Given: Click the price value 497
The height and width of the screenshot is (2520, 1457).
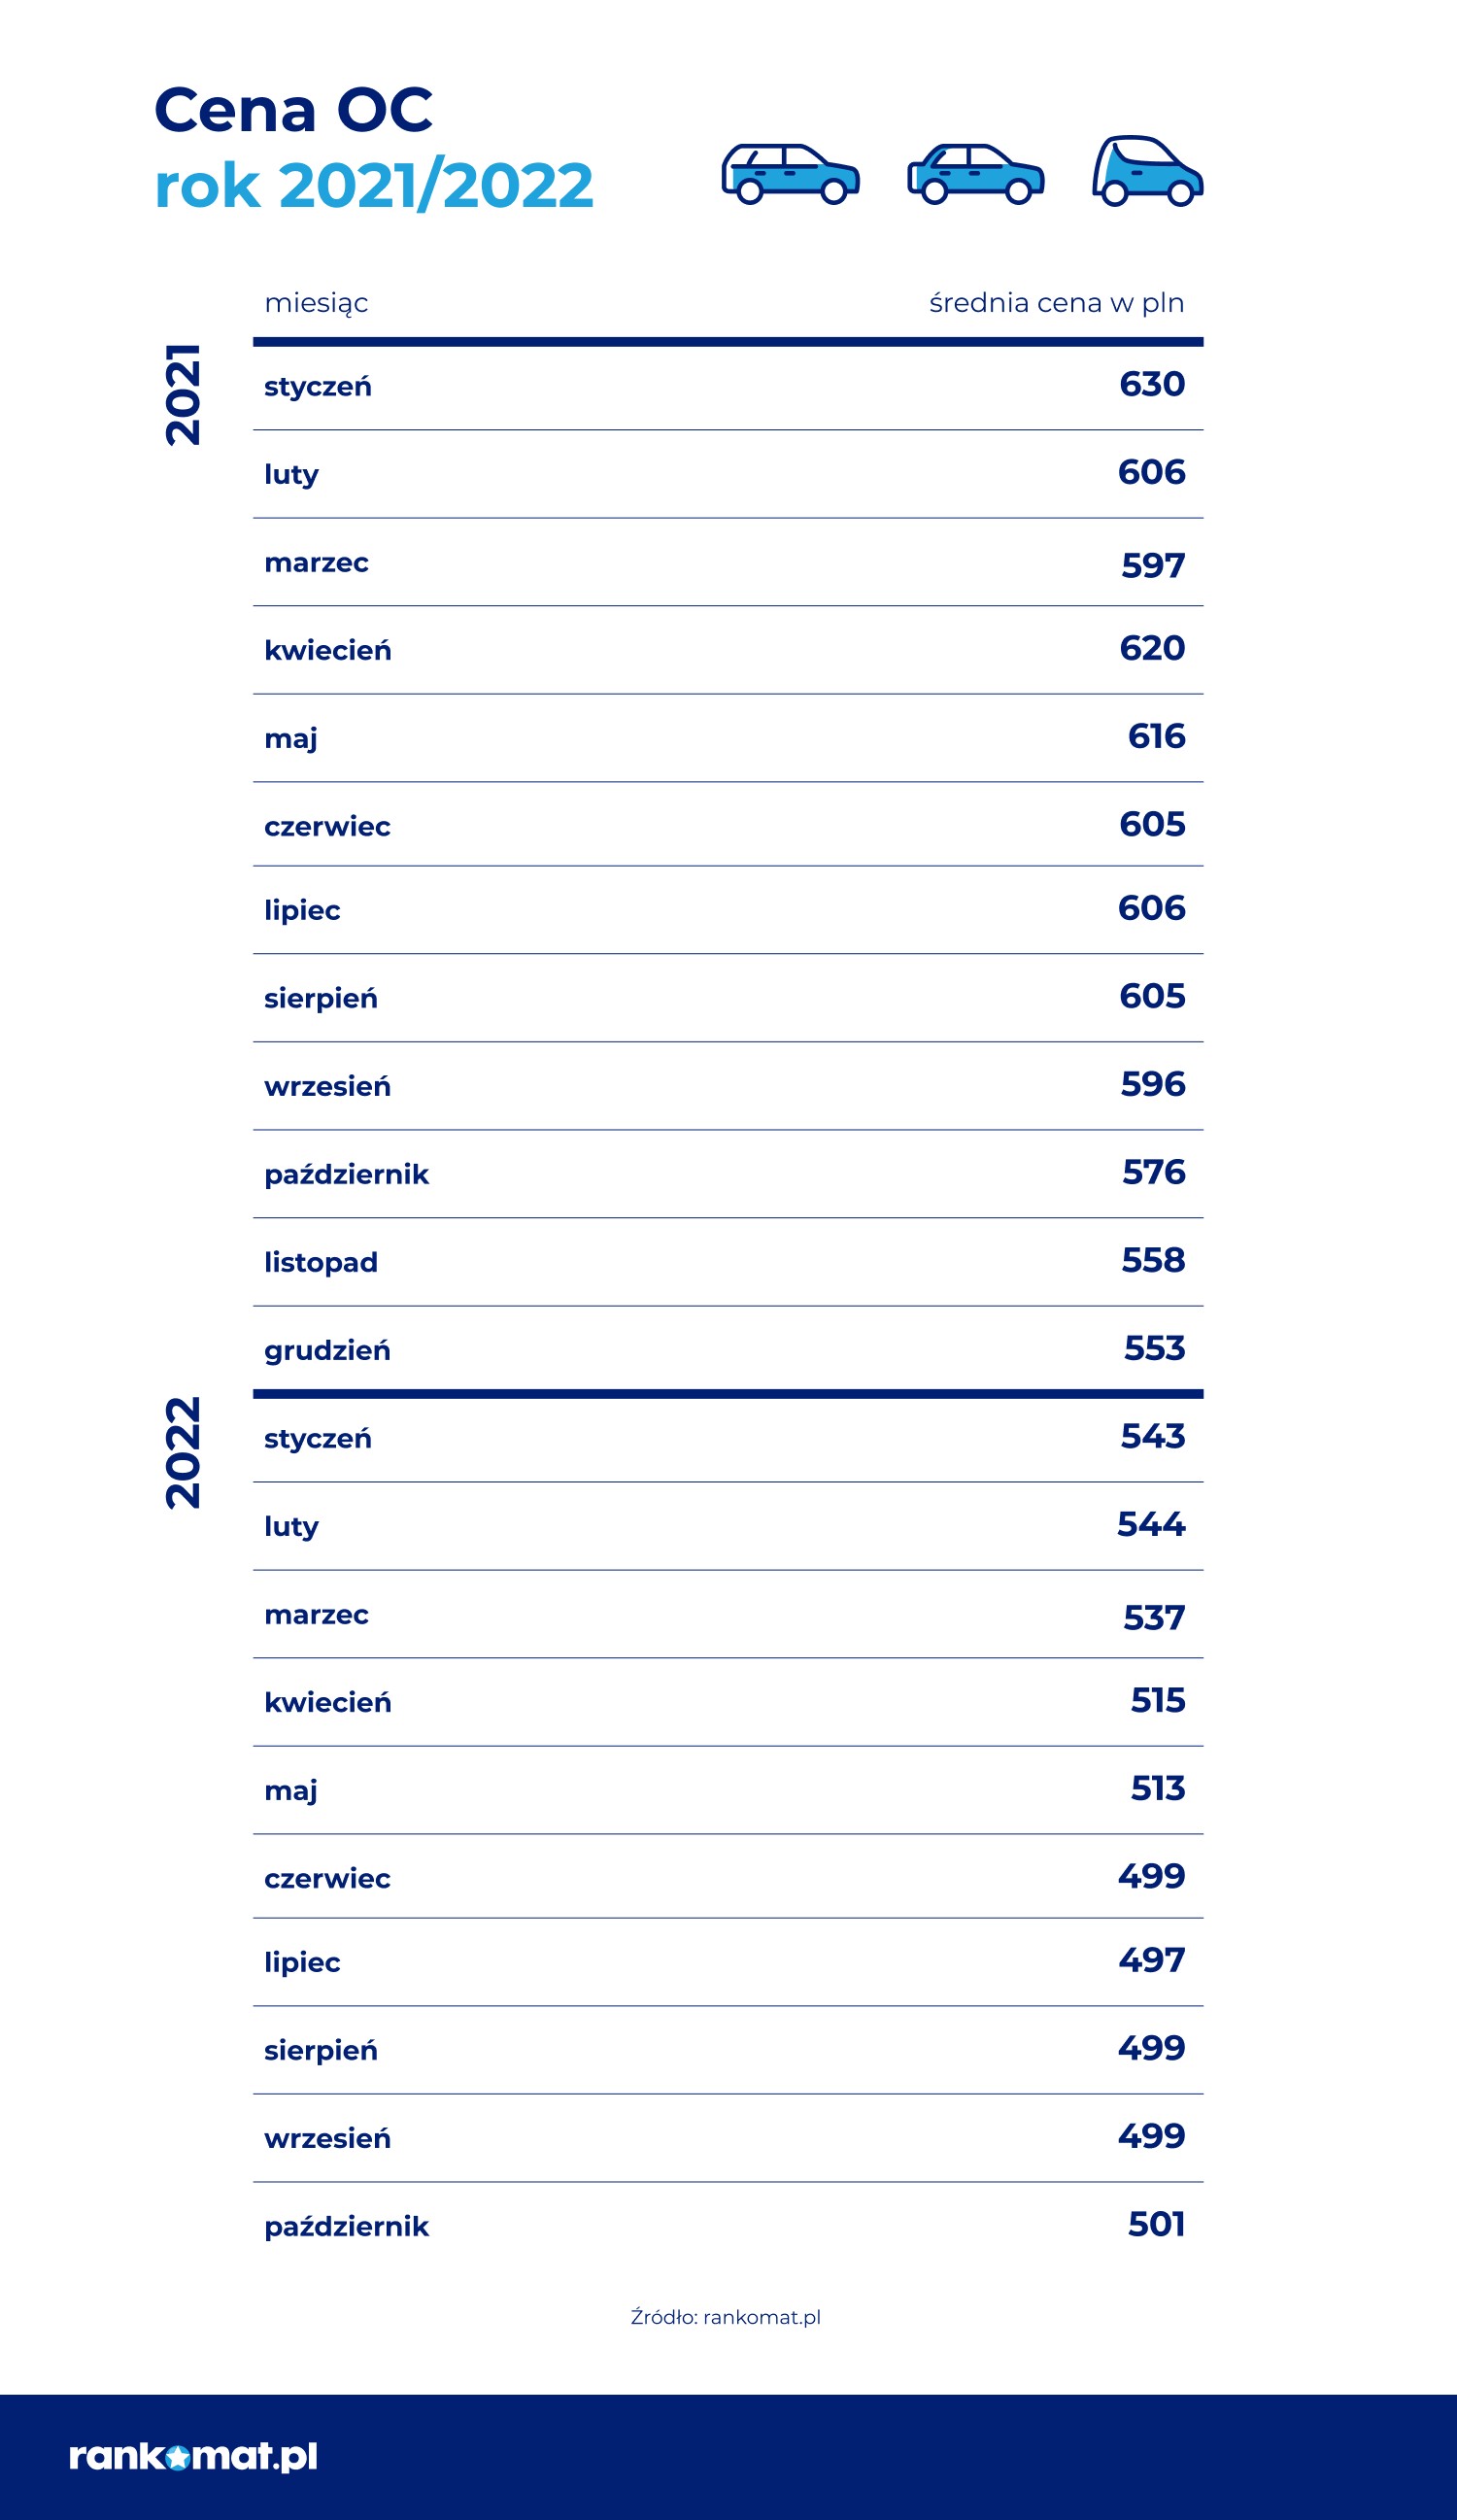Looking at the screenshot, I should point(1152,1960).
